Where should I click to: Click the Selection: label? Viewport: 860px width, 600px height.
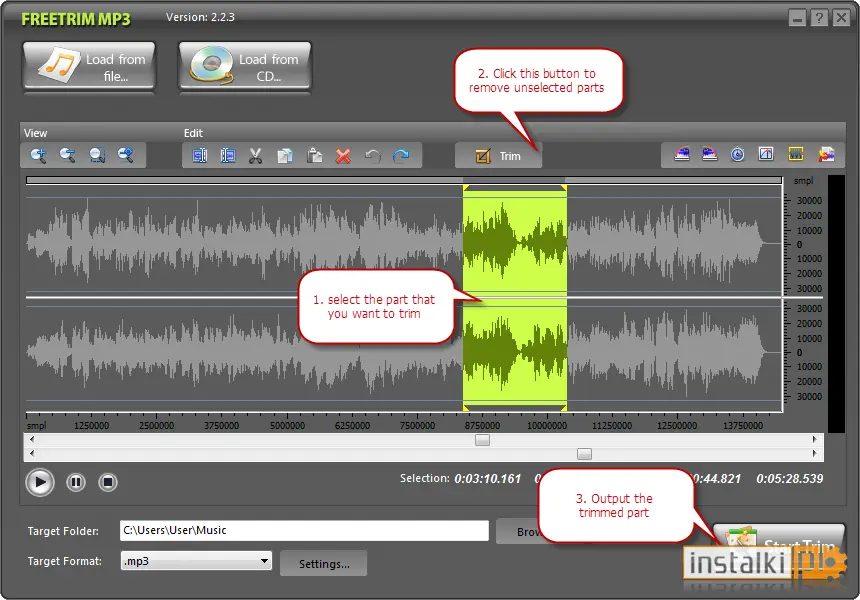point(425,478)
